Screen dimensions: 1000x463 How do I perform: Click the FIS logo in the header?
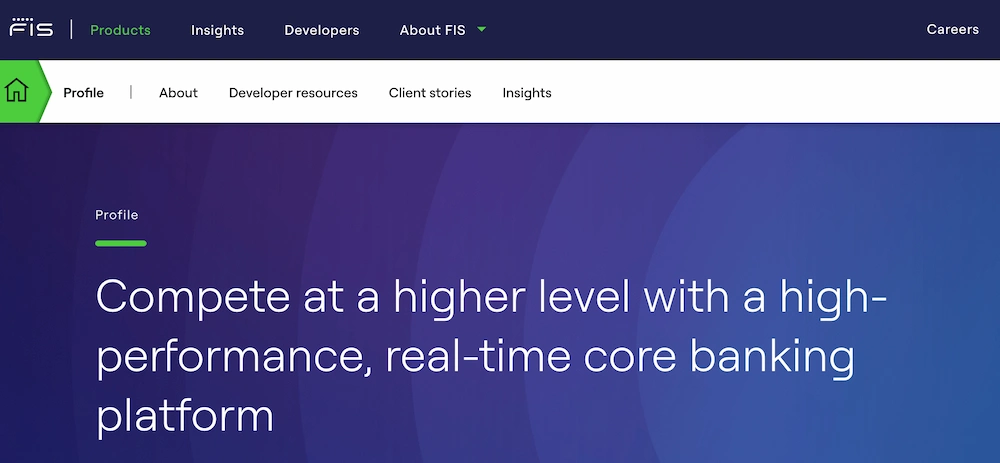pos(31,28)
